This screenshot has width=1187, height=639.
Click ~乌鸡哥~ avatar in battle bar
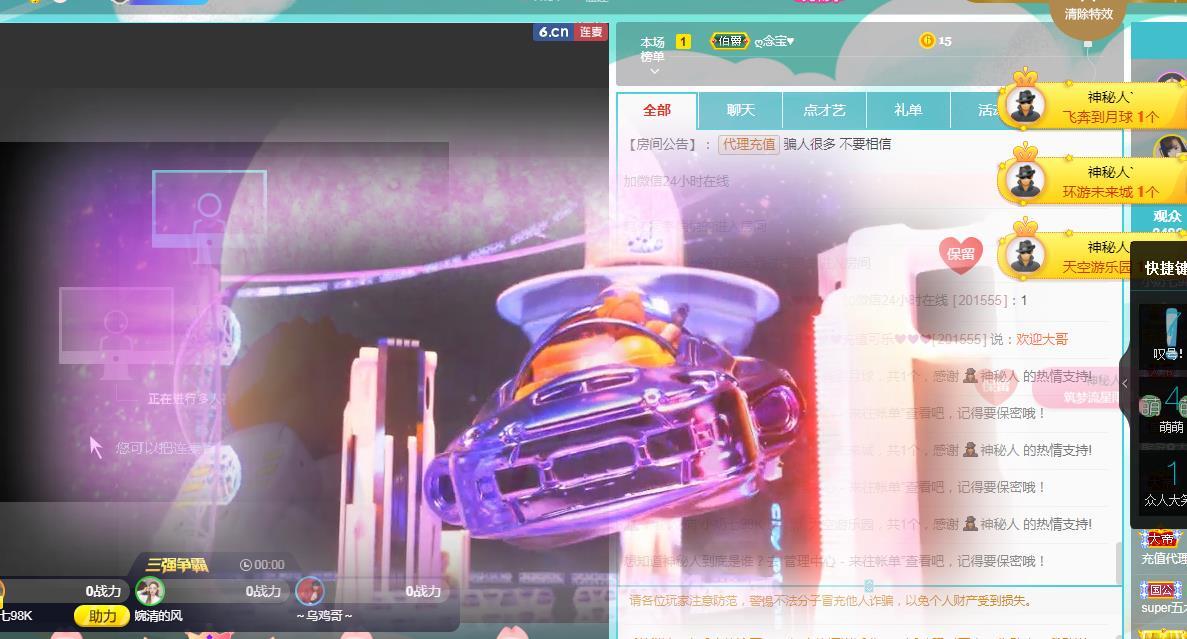310,591
